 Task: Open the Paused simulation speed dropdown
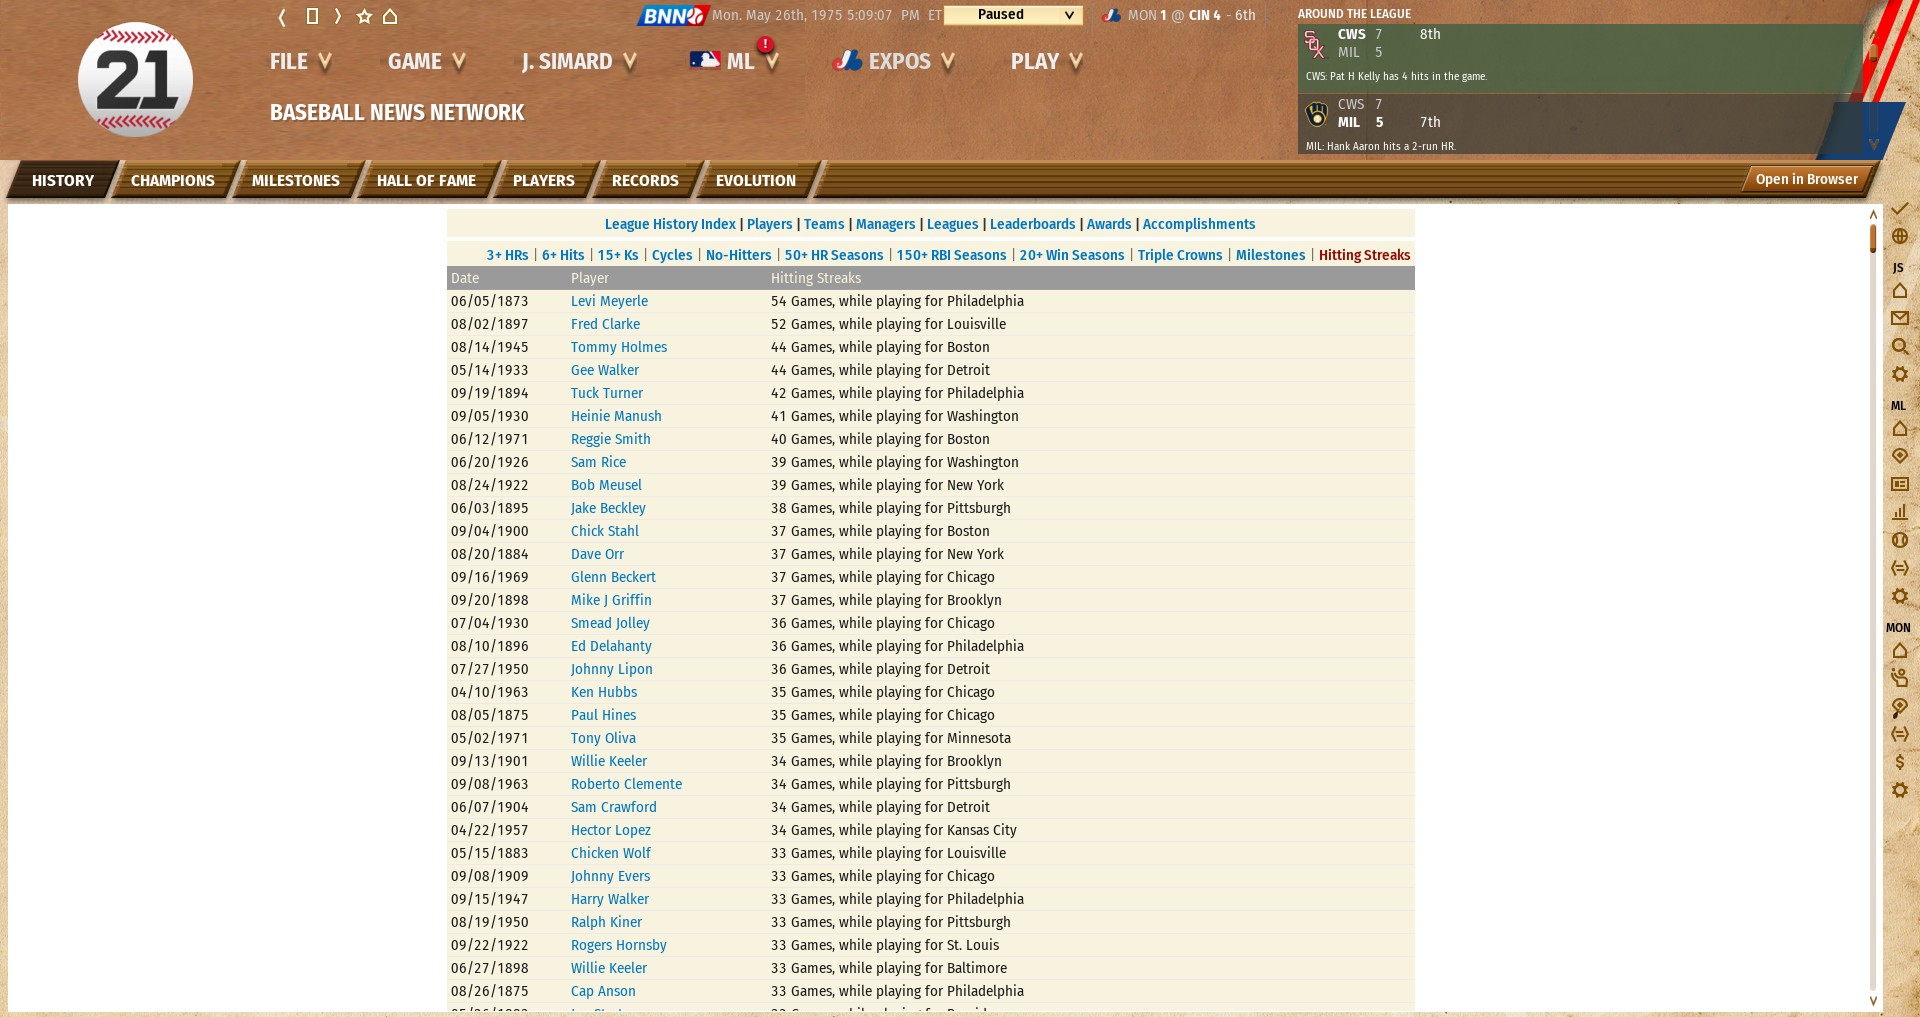(x=1012, y=15)
